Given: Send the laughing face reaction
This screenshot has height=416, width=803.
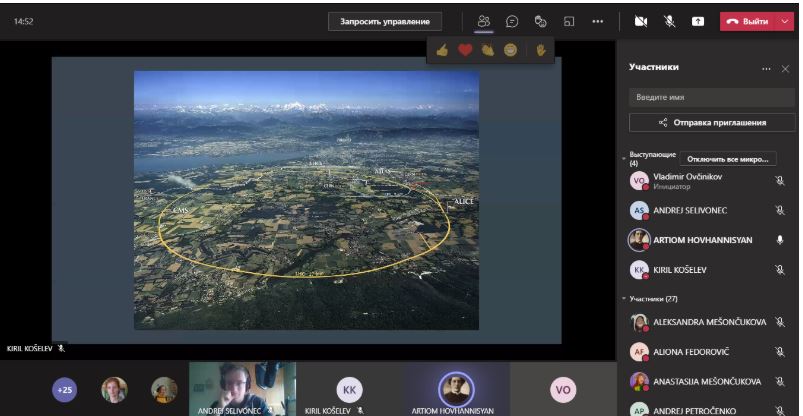Looking at the screenshot, I should coord(511,50).
